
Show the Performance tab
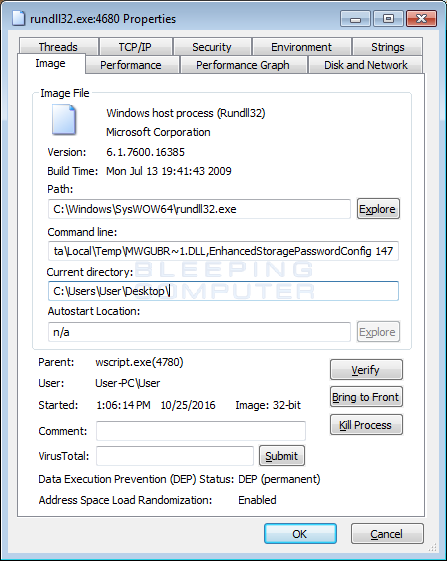131,65
